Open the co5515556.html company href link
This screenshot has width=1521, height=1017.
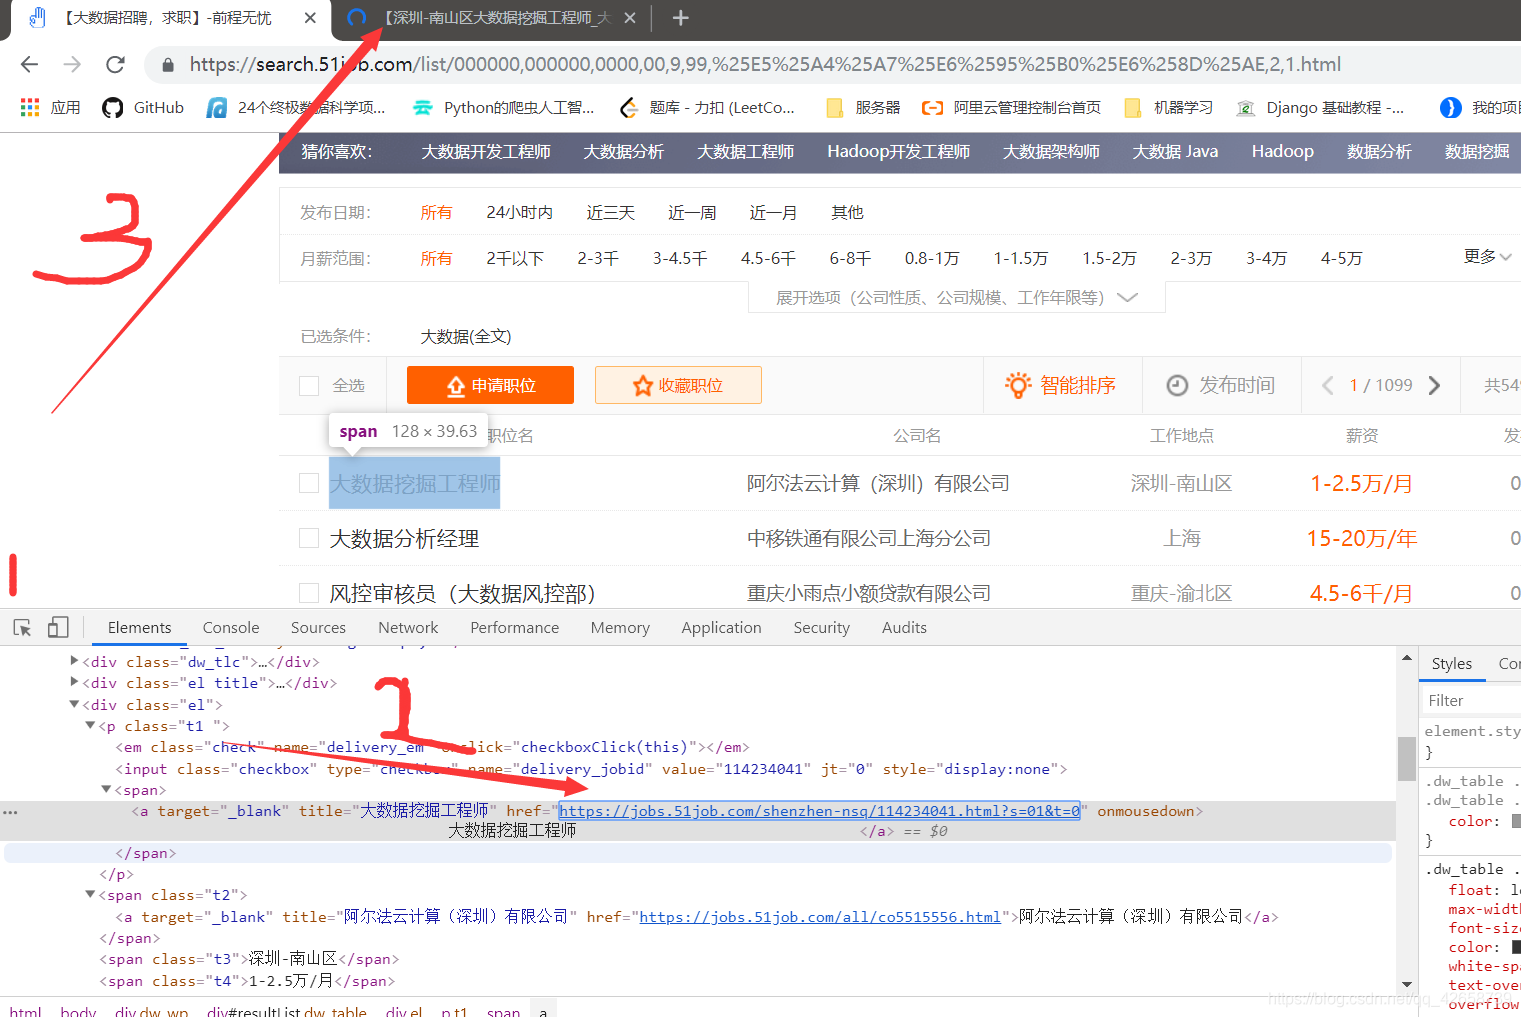click(820, 917)
